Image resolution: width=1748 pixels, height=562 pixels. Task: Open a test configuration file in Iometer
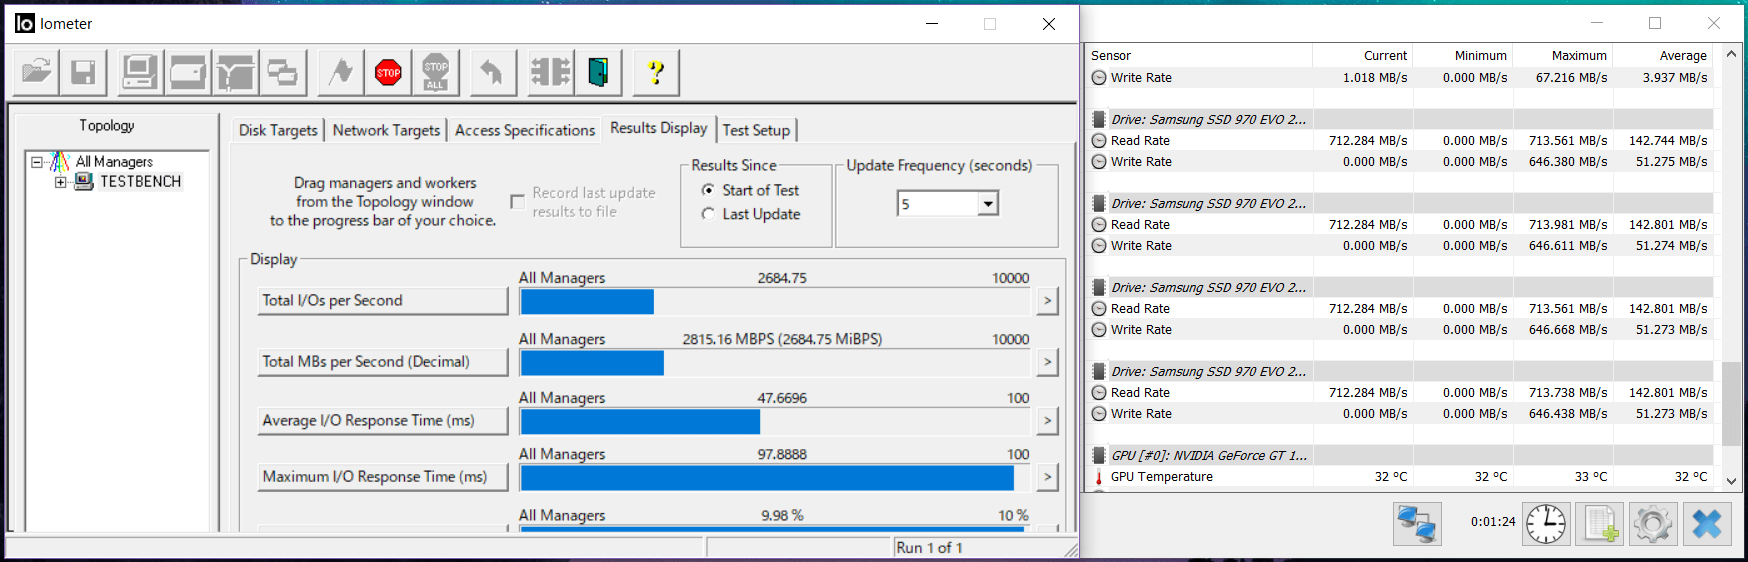click(36, 72)
